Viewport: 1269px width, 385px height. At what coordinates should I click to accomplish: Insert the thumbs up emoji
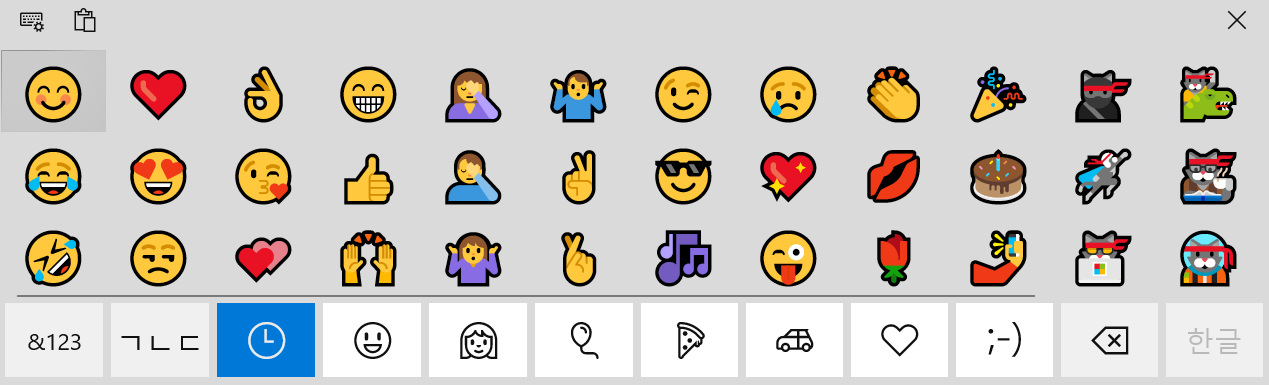point(369,177)
